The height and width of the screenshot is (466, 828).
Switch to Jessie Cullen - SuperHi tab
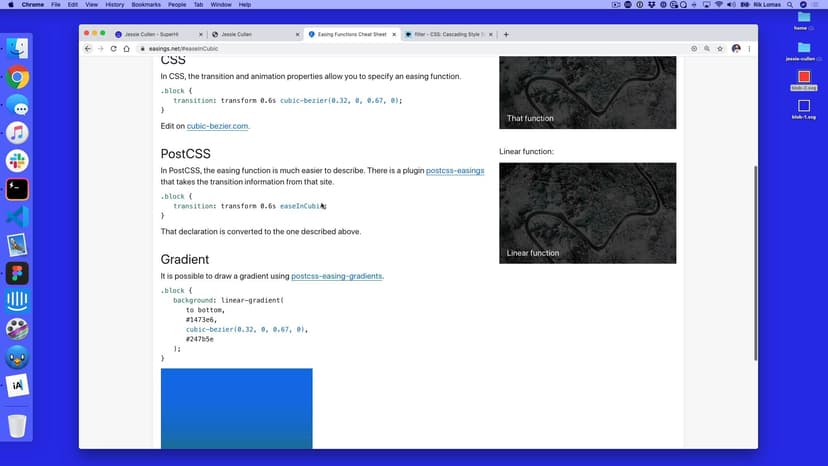[158, 34]
